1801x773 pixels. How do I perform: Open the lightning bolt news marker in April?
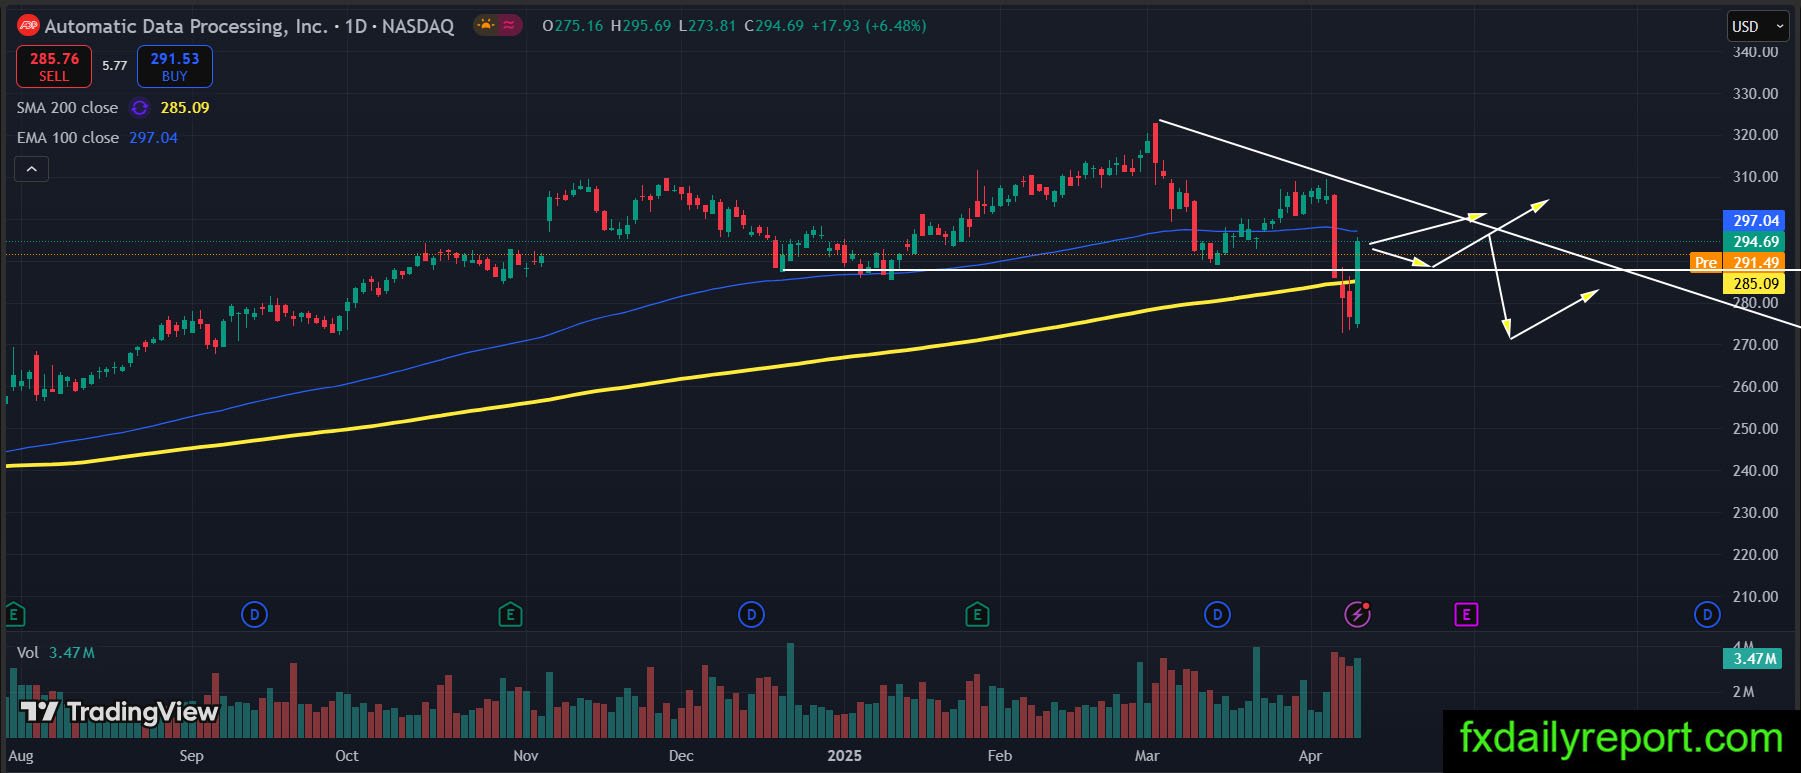point(1357,614)
